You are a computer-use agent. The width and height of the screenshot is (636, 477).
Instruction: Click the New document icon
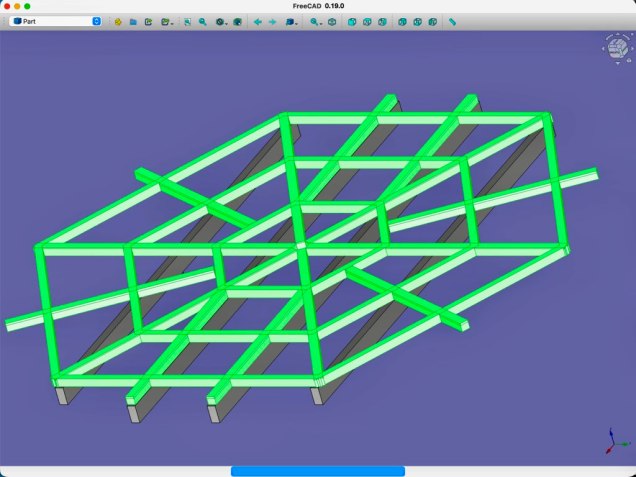click(118, 21)
